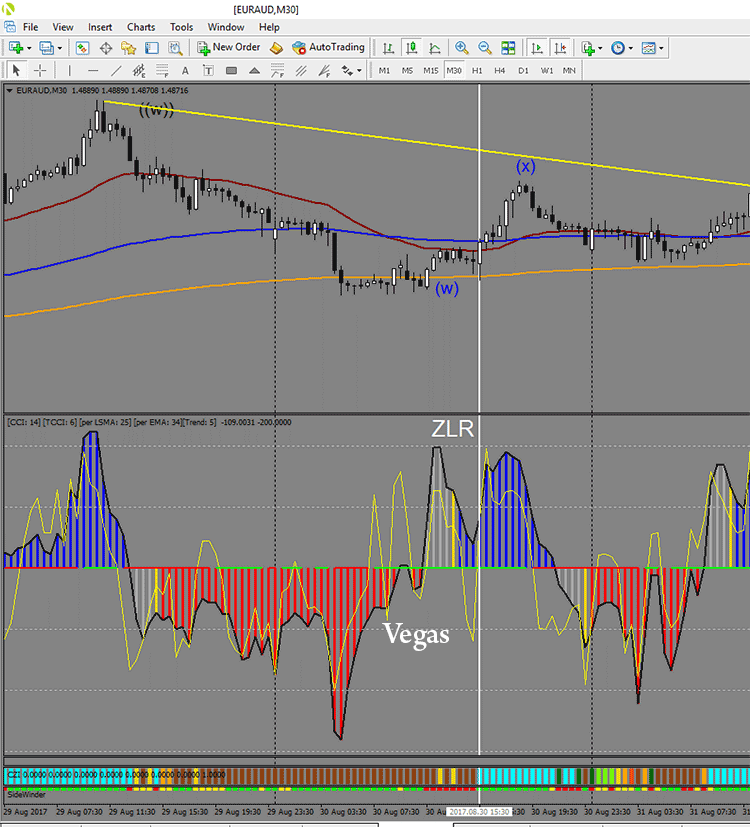Screen dimensions: 750x827
Task: Switch timeframe to M1
Action: click(384, 70)
